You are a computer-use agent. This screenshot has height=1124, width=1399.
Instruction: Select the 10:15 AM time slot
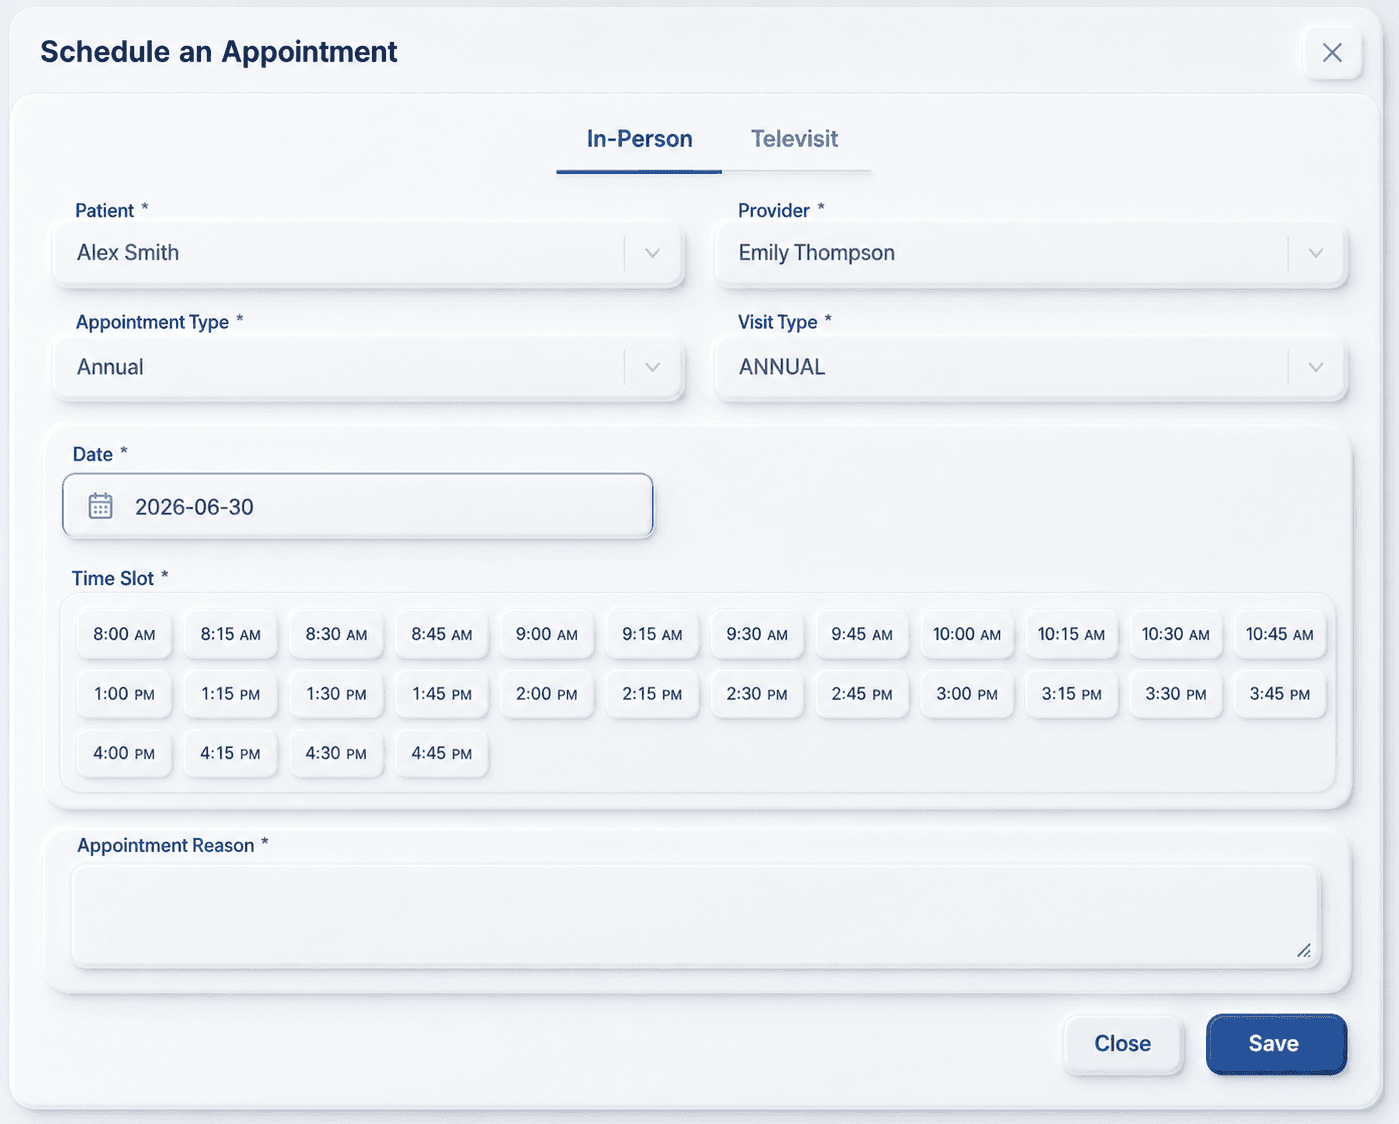point(1071,634)
